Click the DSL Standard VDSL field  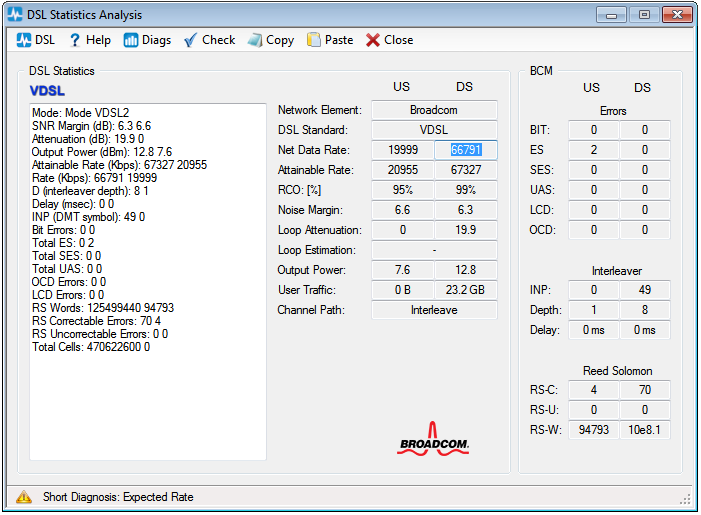434,130
